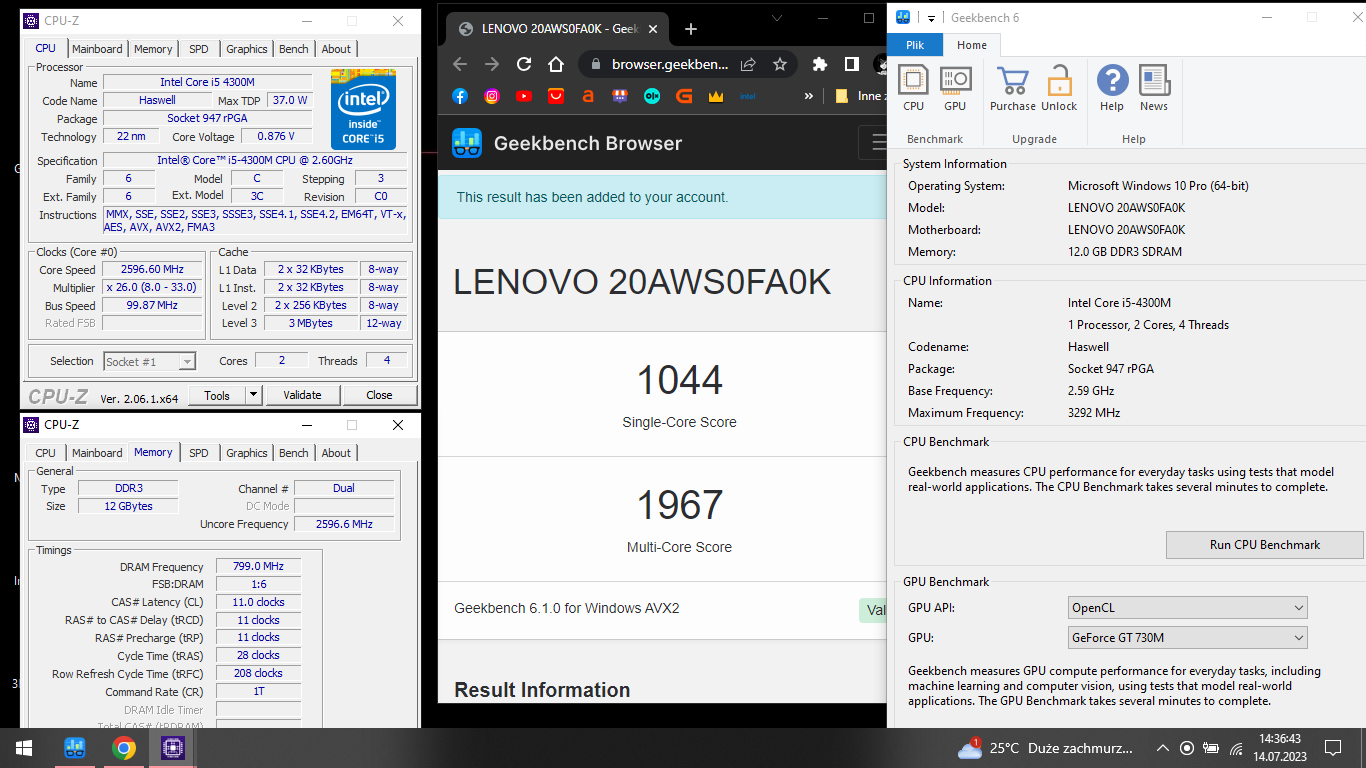Open the Plik menu in Geekbench
The image size is (1366, 768).
pos(915,45)
